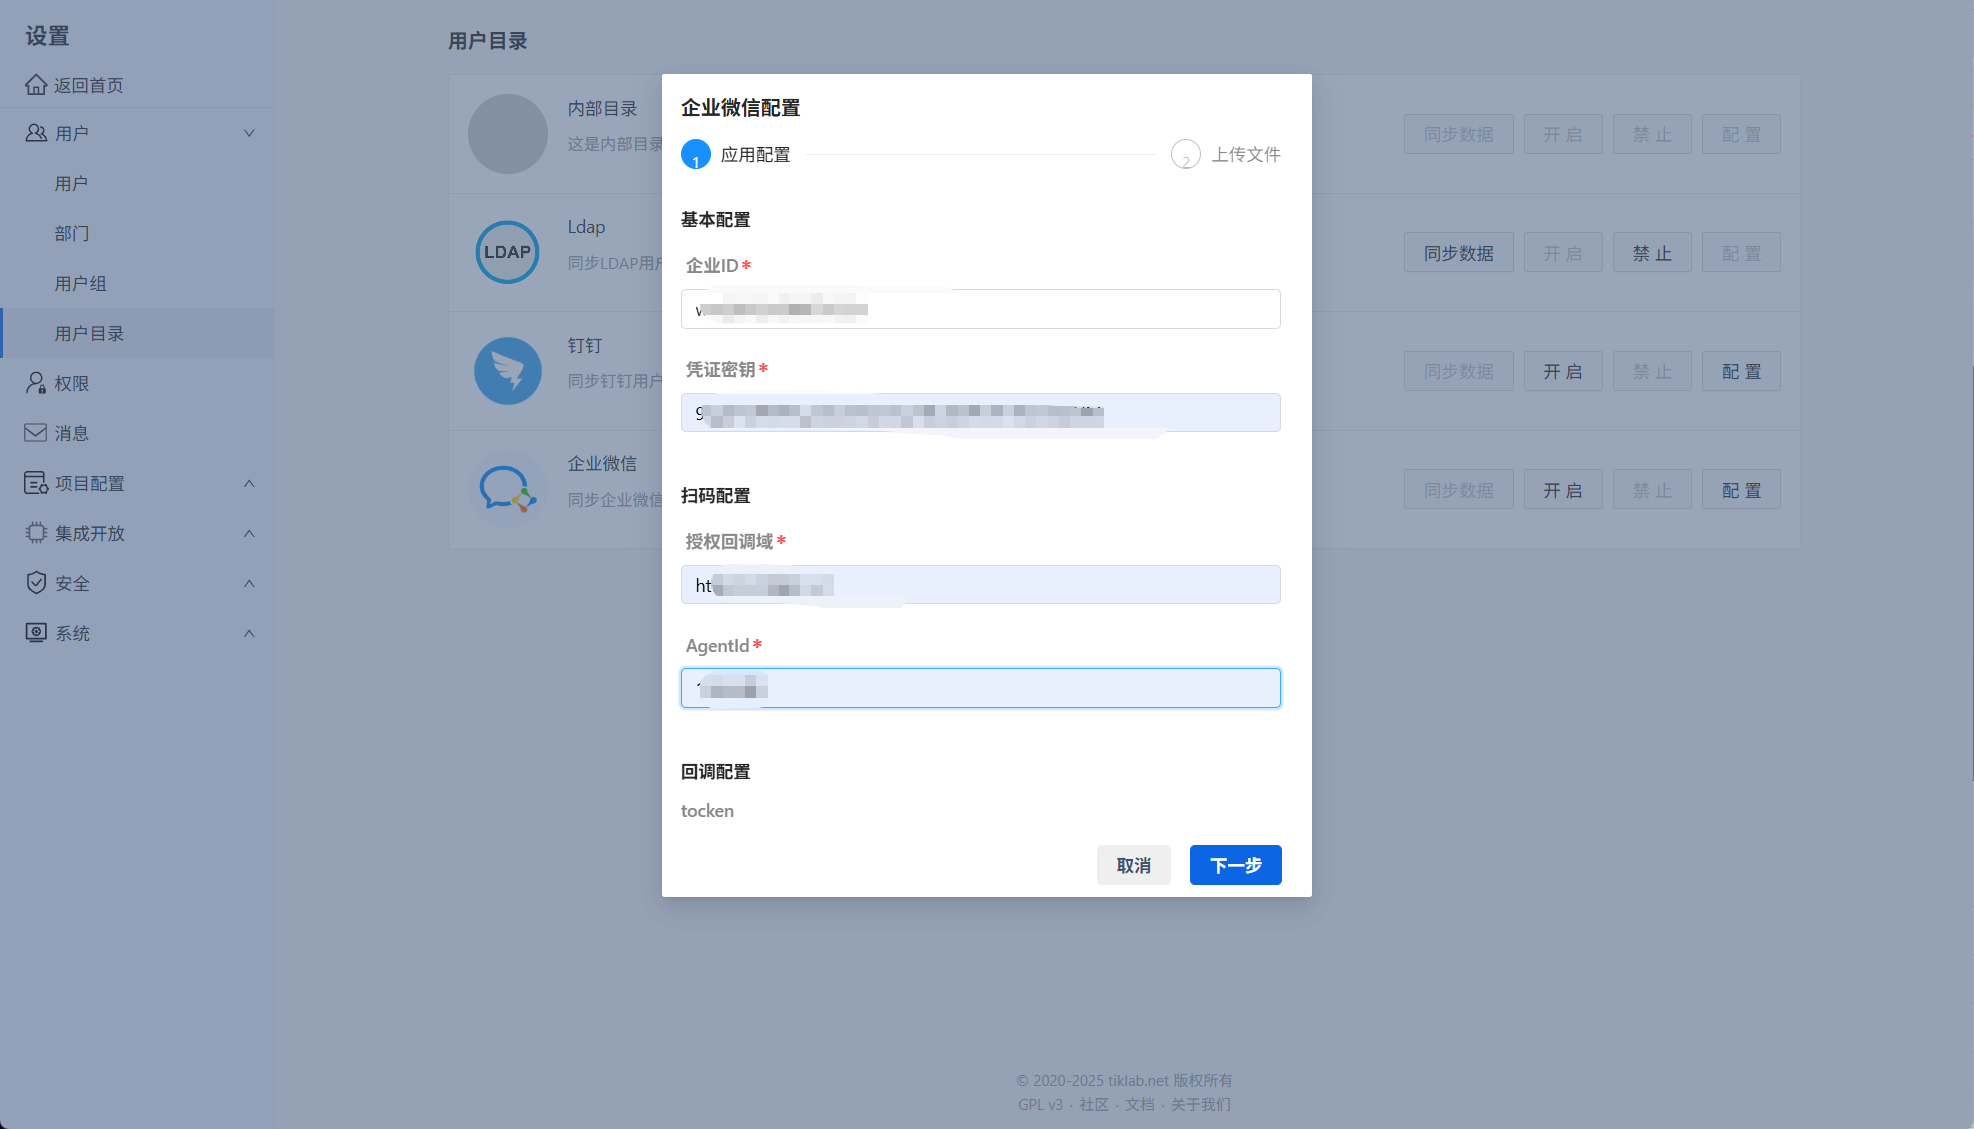The width and height of the screenshot is (1974, 1129).
Task: Cancel the dialog with 取消
Action: 1133,865
